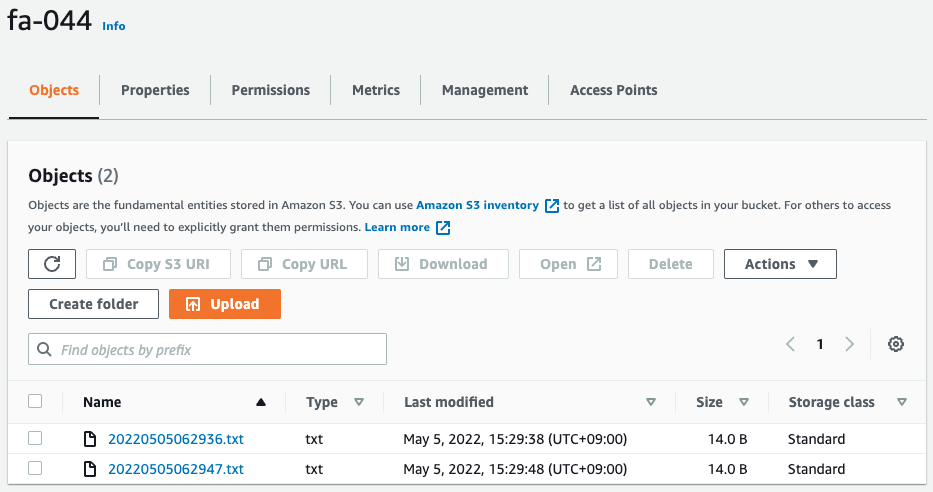The image size is (933, 492).
Task: Click the Last modified column header text
Action: [449, 402]
